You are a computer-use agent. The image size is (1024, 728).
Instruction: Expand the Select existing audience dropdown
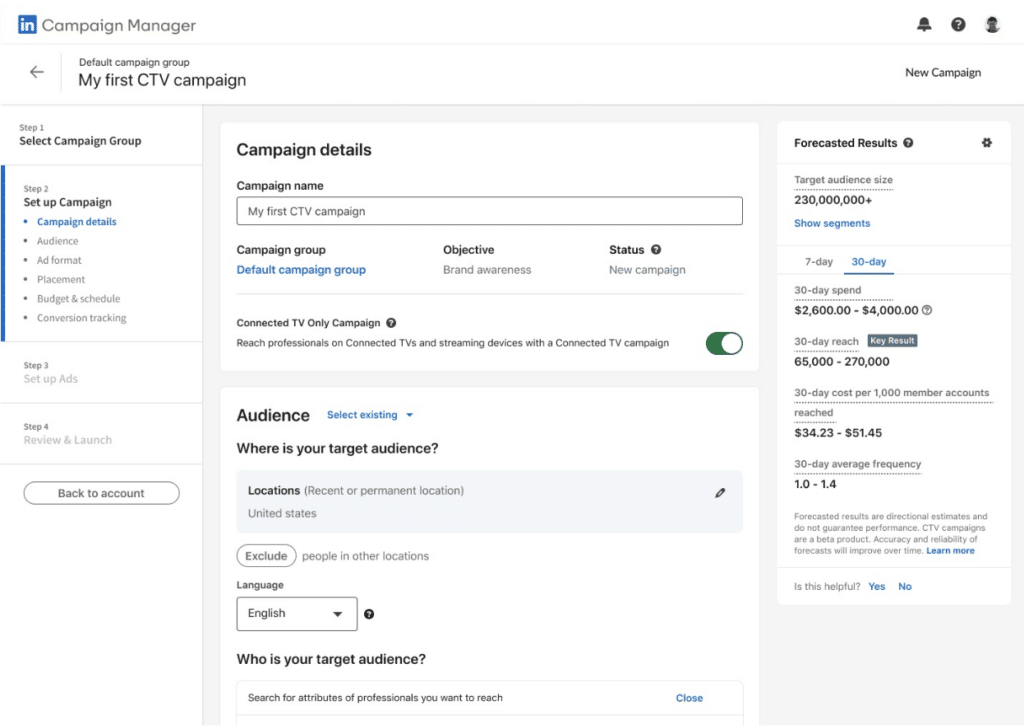pyautogui.click(x=369, y=415)
